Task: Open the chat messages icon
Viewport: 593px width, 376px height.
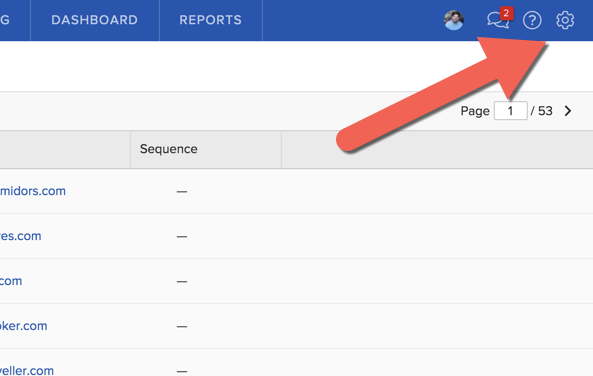Action: 498,20
